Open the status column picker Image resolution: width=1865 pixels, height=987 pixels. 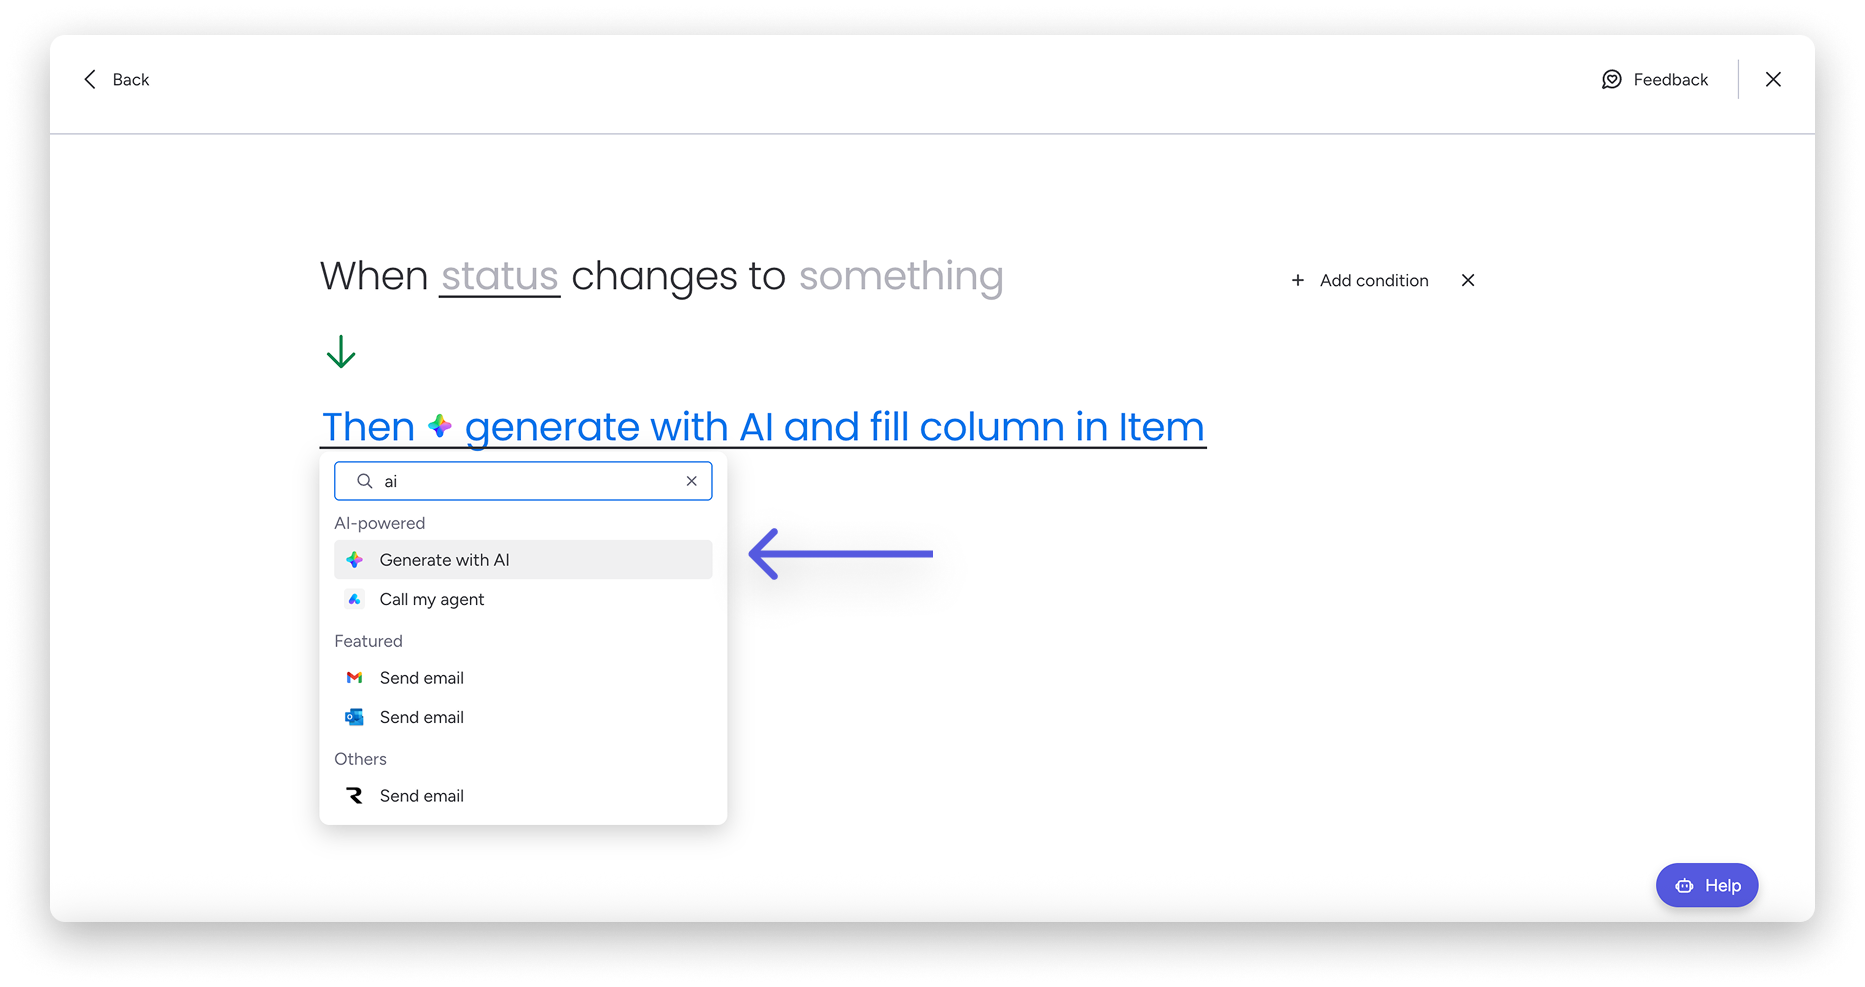tap(499, 276)
